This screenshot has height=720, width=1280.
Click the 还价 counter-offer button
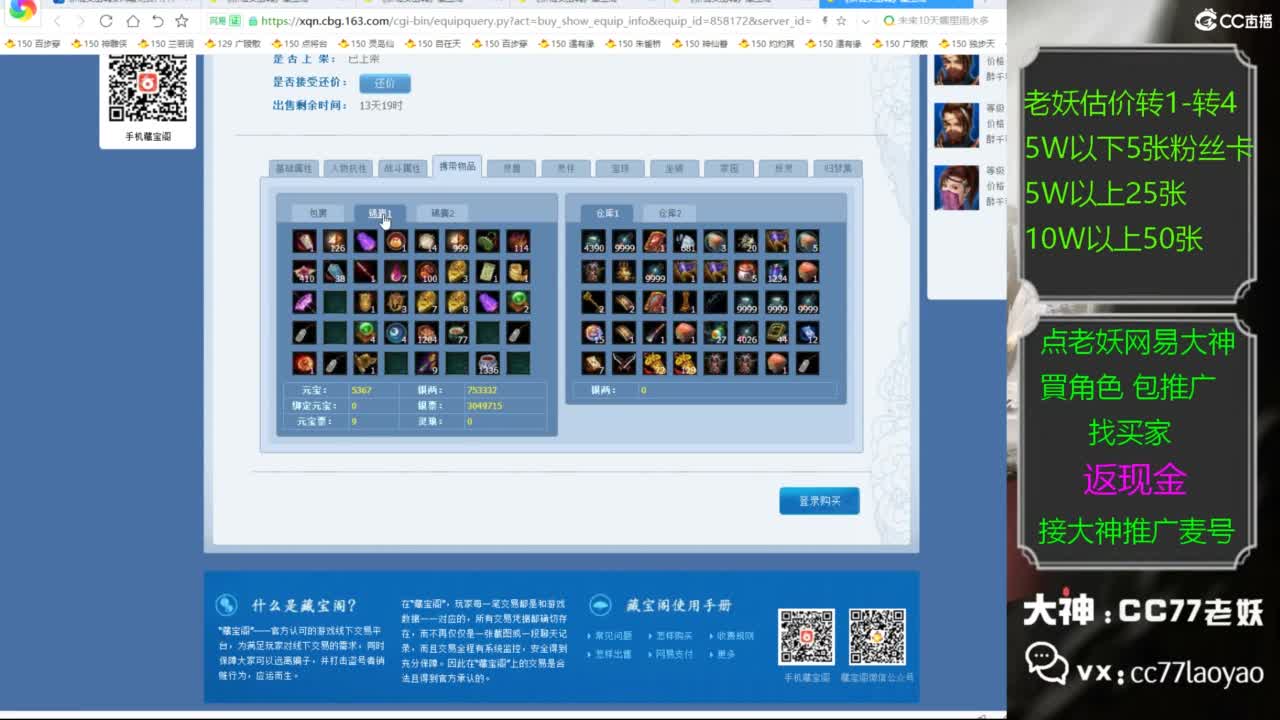click(x=384, y=84)
